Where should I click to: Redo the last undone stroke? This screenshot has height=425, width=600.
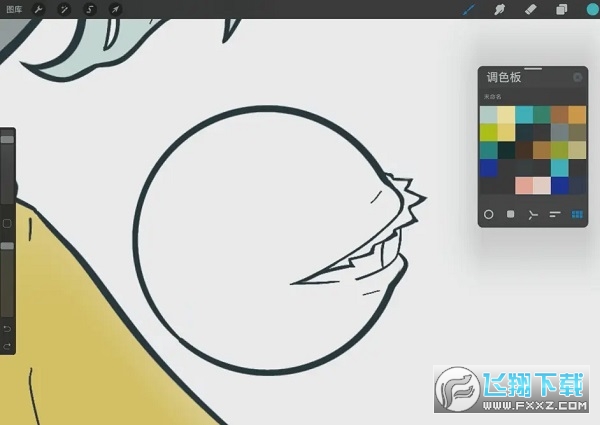coord(7,347)
